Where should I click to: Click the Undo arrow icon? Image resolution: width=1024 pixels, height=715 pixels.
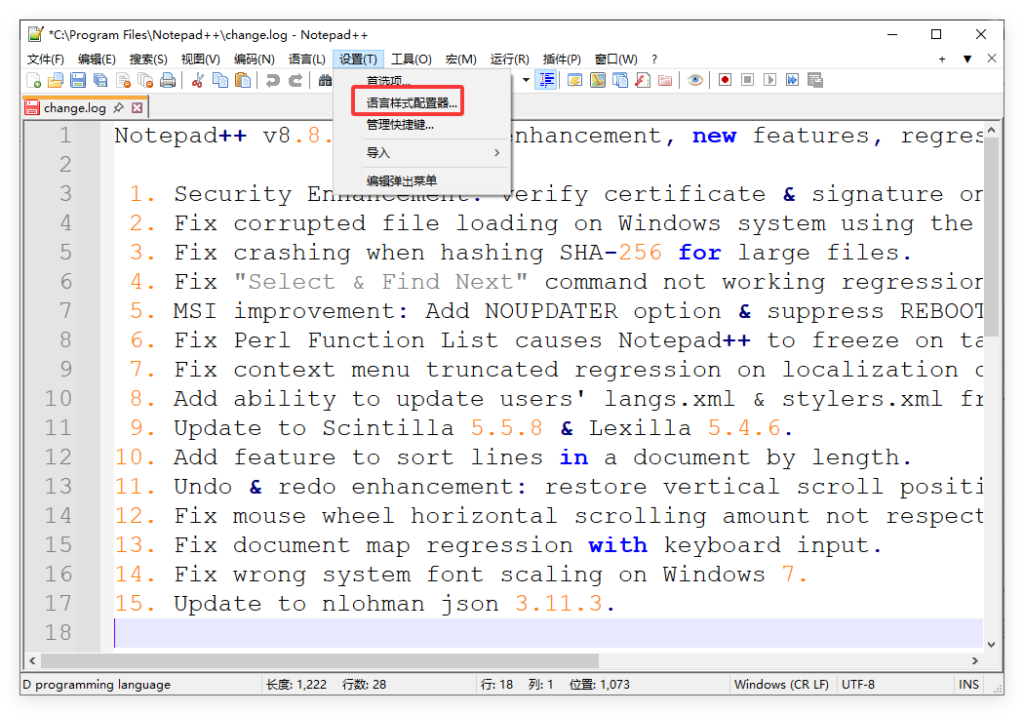pyautogui.click(x=272, y=80)
